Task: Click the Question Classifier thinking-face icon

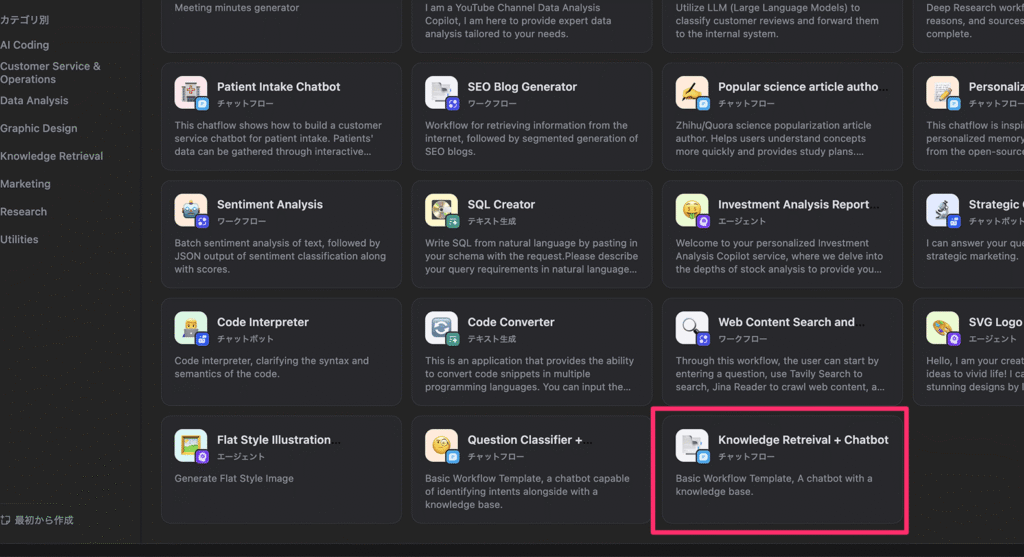Action: (x=441, y=446)
